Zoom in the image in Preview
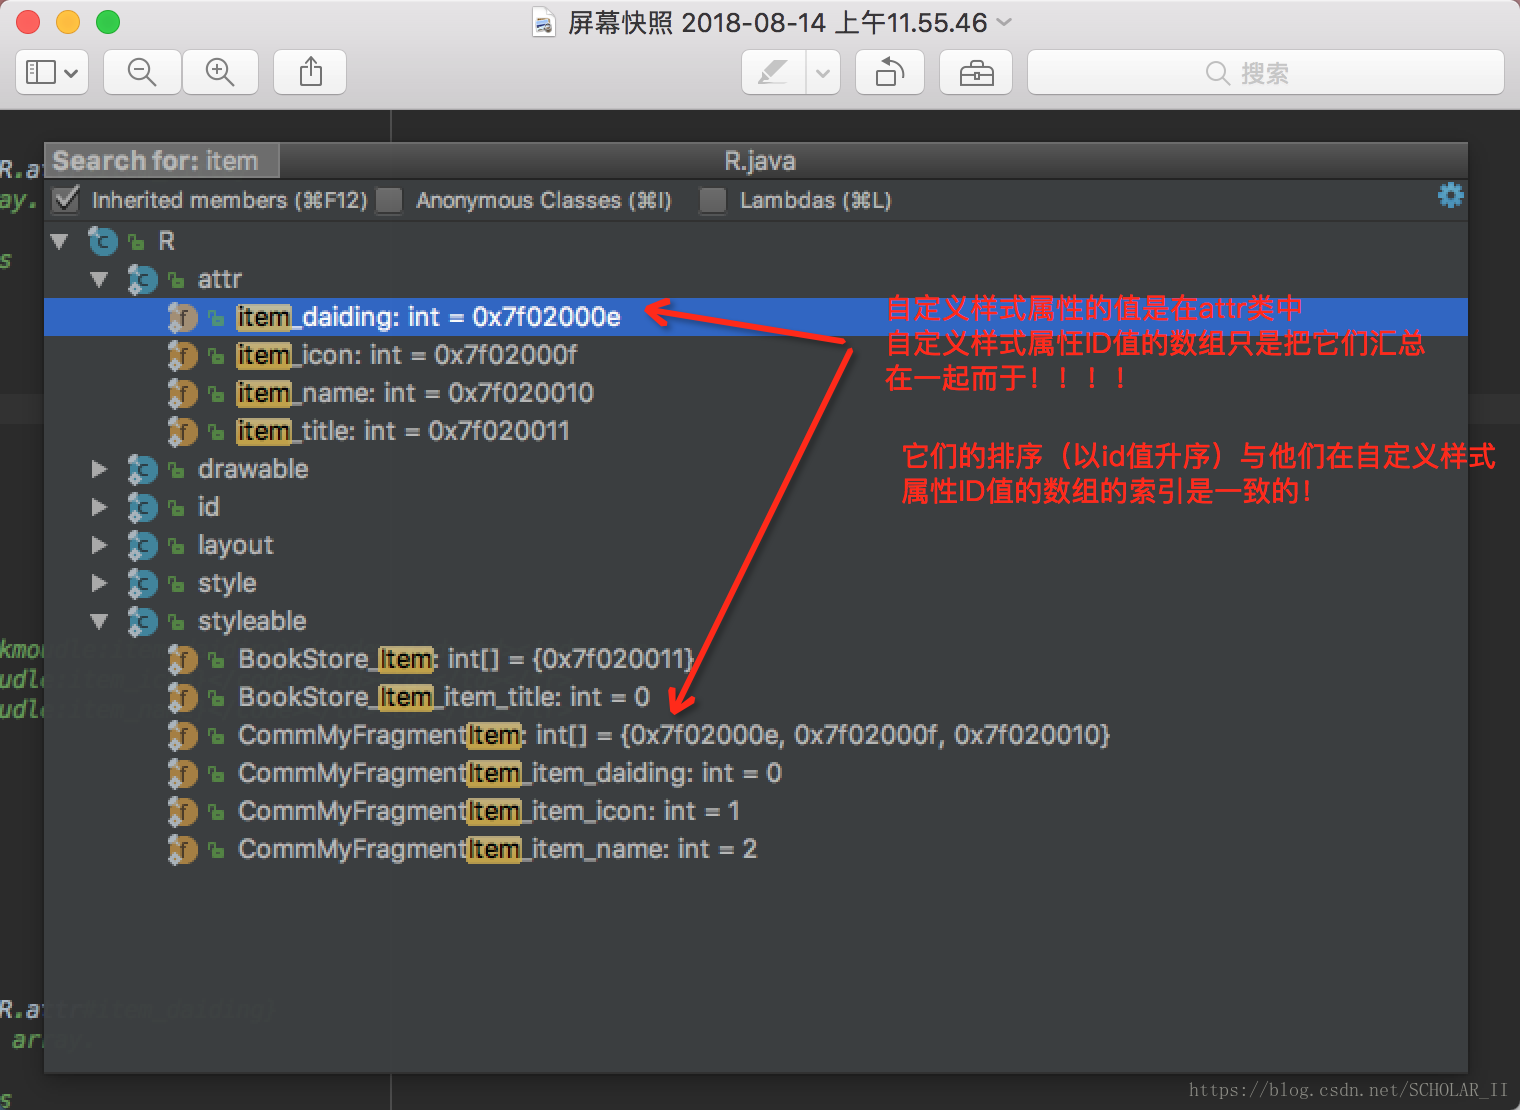The image size is (1520, 1110). click(220, 73)
